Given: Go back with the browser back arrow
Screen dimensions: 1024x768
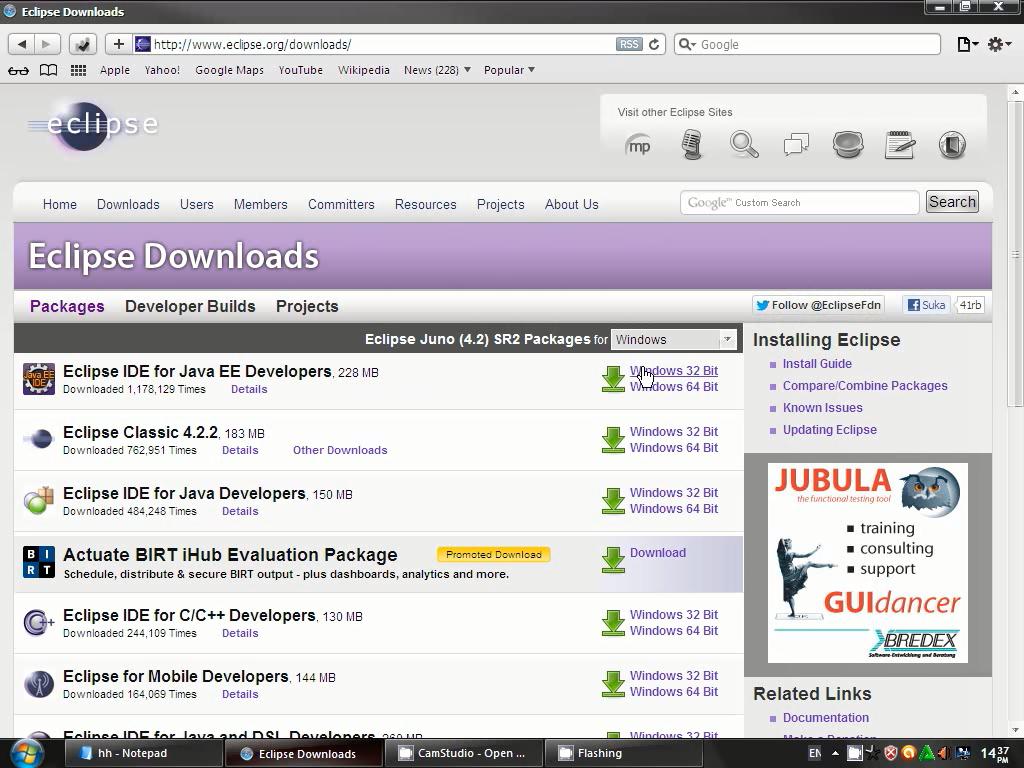Looking at the screenshot, I should [x=22, y=44].
